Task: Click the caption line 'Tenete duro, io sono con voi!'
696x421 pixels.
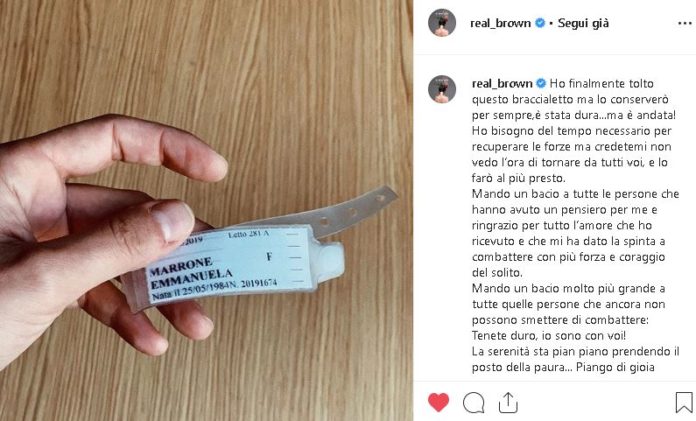Action: point(549,335)
